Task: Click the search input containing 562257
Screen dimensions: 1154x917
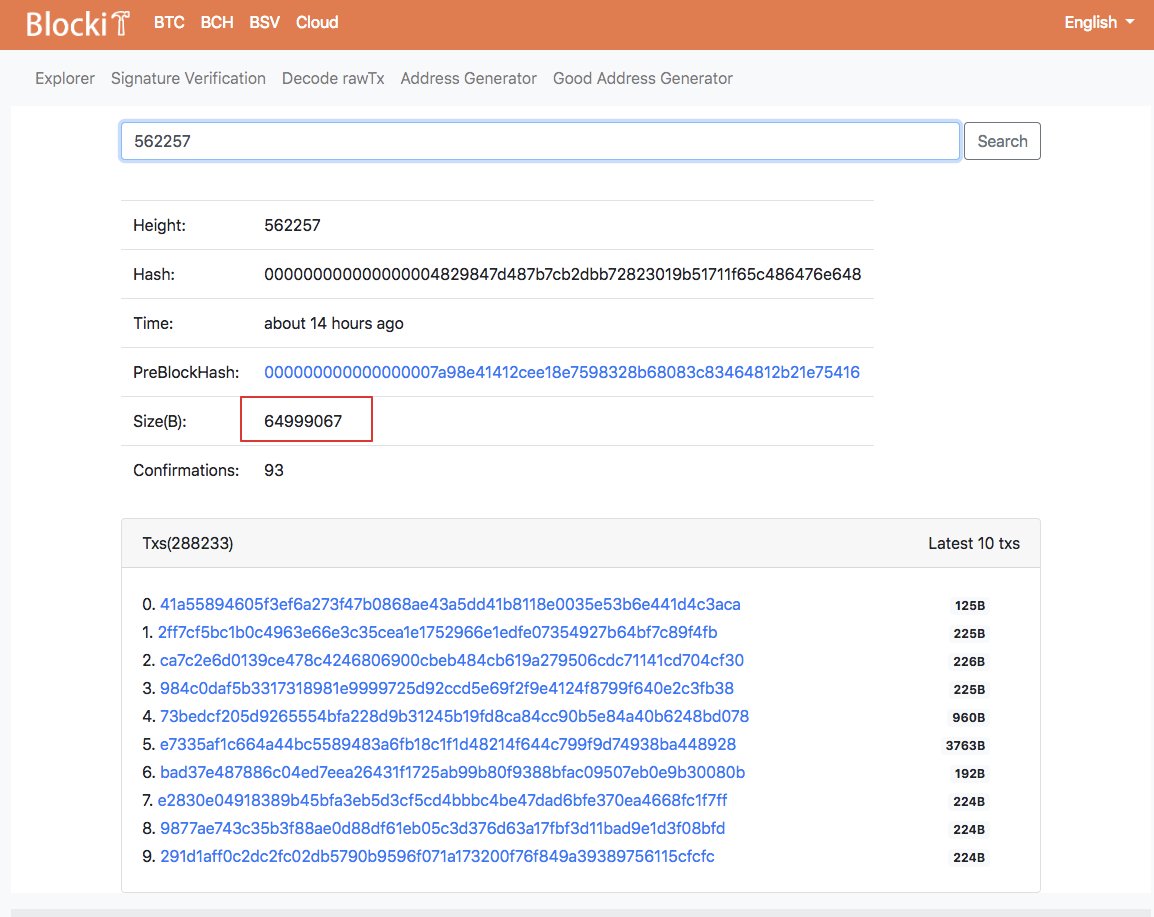Action: coord(540,141)
